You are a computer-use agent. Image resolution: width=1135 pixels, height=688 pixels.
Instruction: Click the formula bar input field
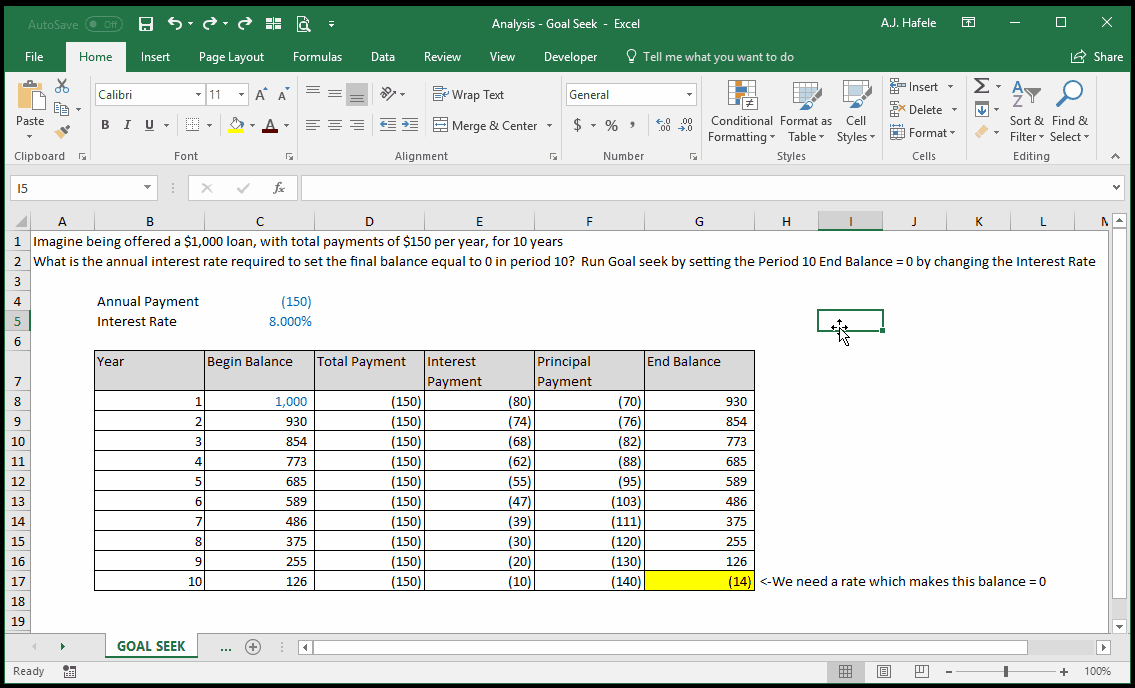[x=705, y=188]
